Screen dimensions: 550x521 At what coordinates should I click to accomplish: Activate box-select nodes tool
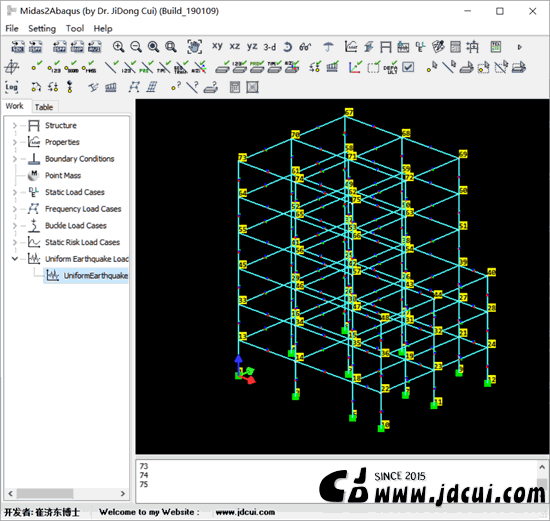pos(484,67)
